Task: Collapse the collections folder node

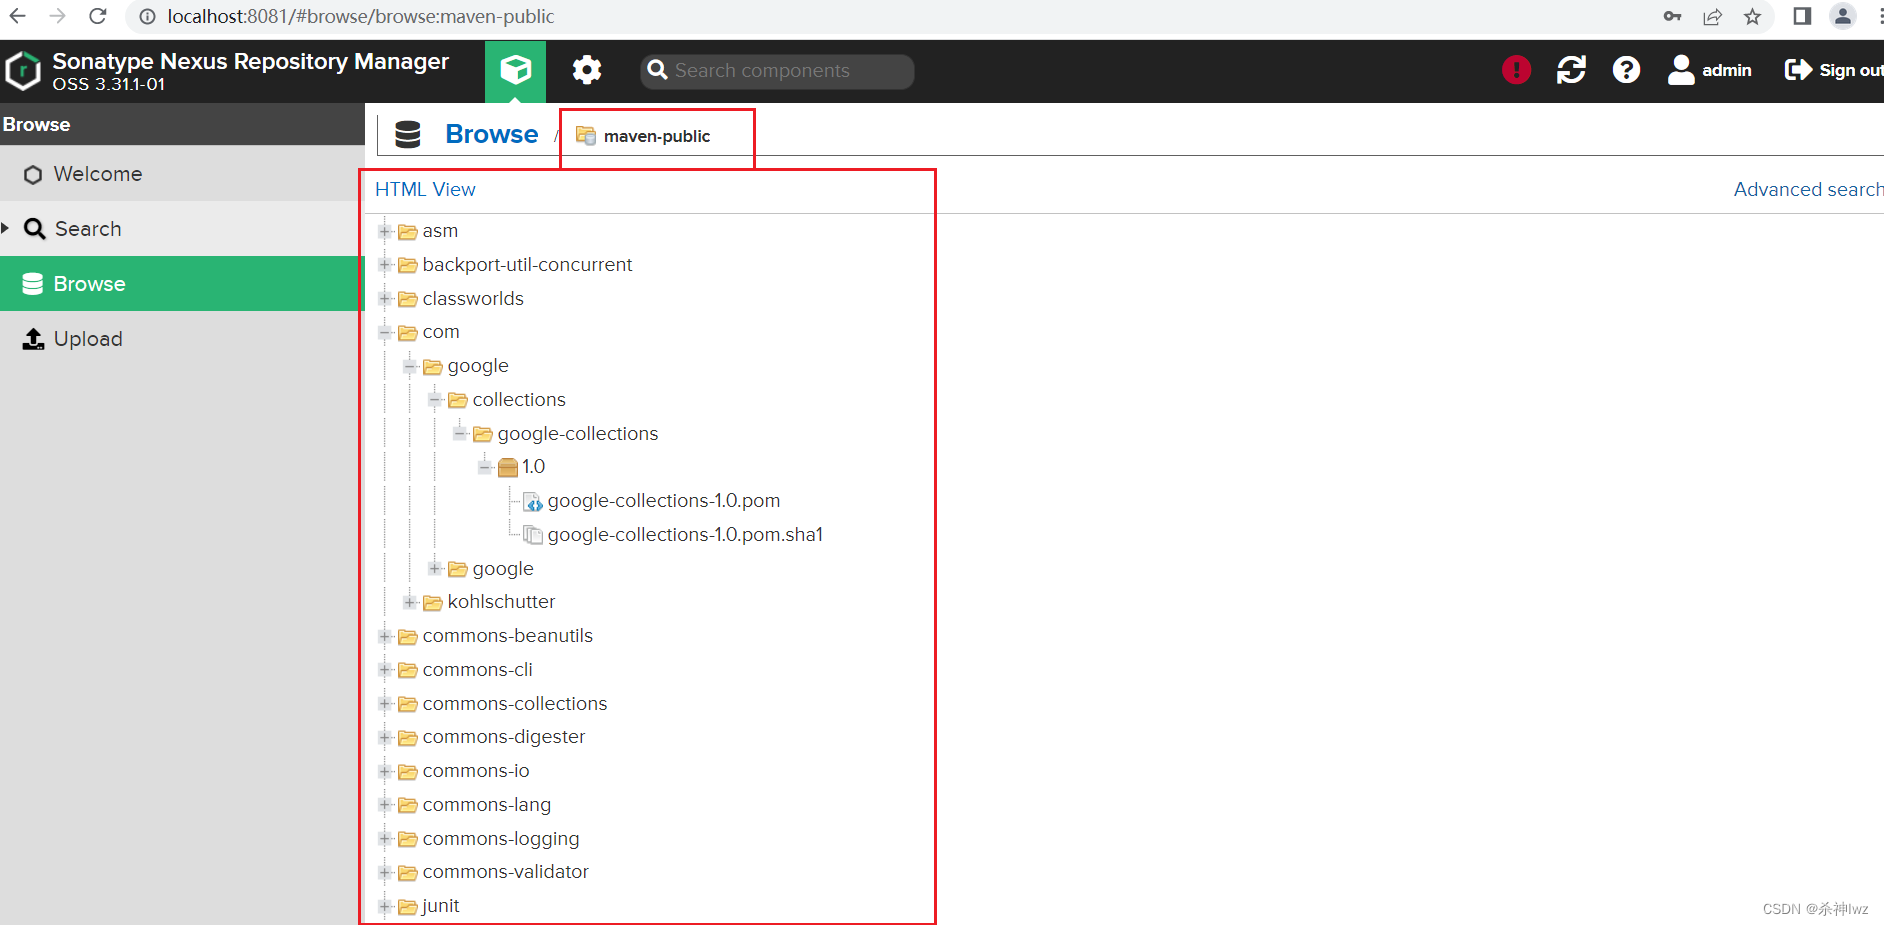Action: 435,400
